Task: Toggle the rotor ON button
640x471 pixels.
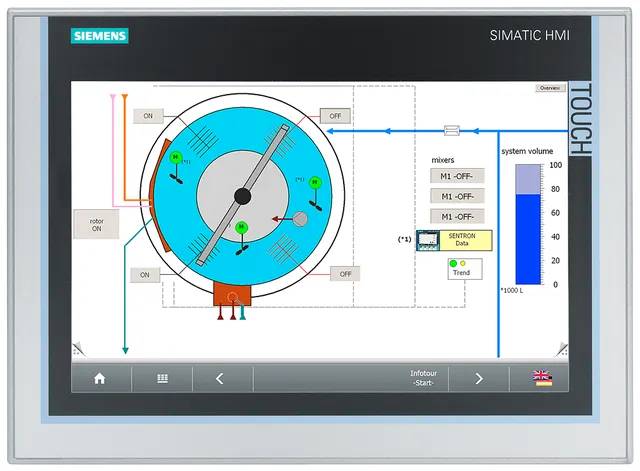Action: [96, 224]
